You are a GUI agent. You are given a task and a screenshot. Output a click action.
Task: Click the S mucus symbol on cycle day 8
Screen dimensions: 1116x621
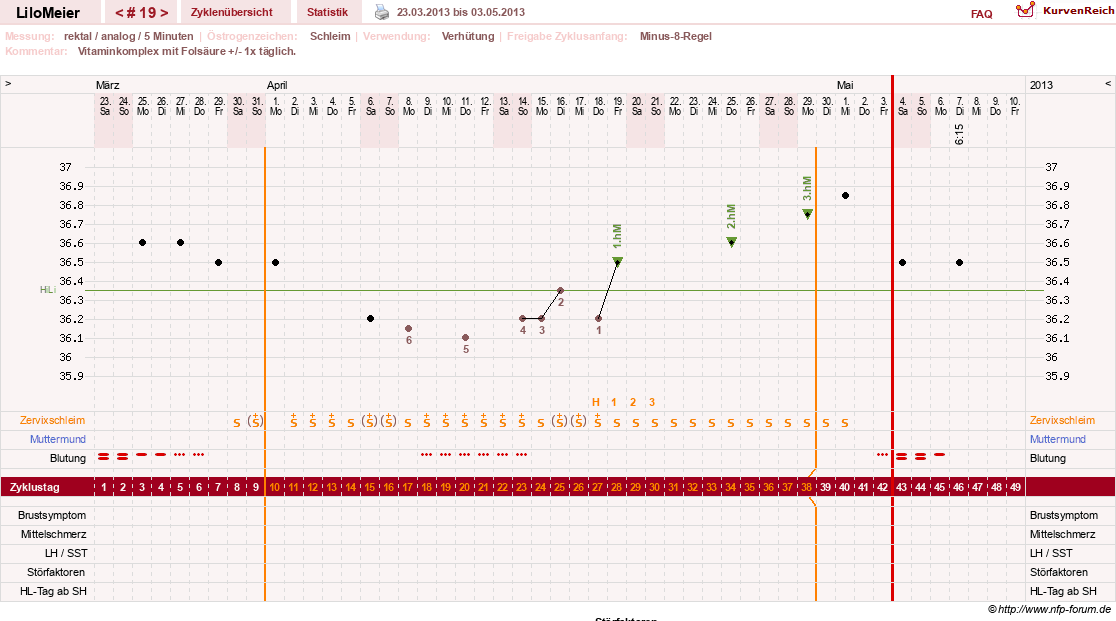[237, 423]
